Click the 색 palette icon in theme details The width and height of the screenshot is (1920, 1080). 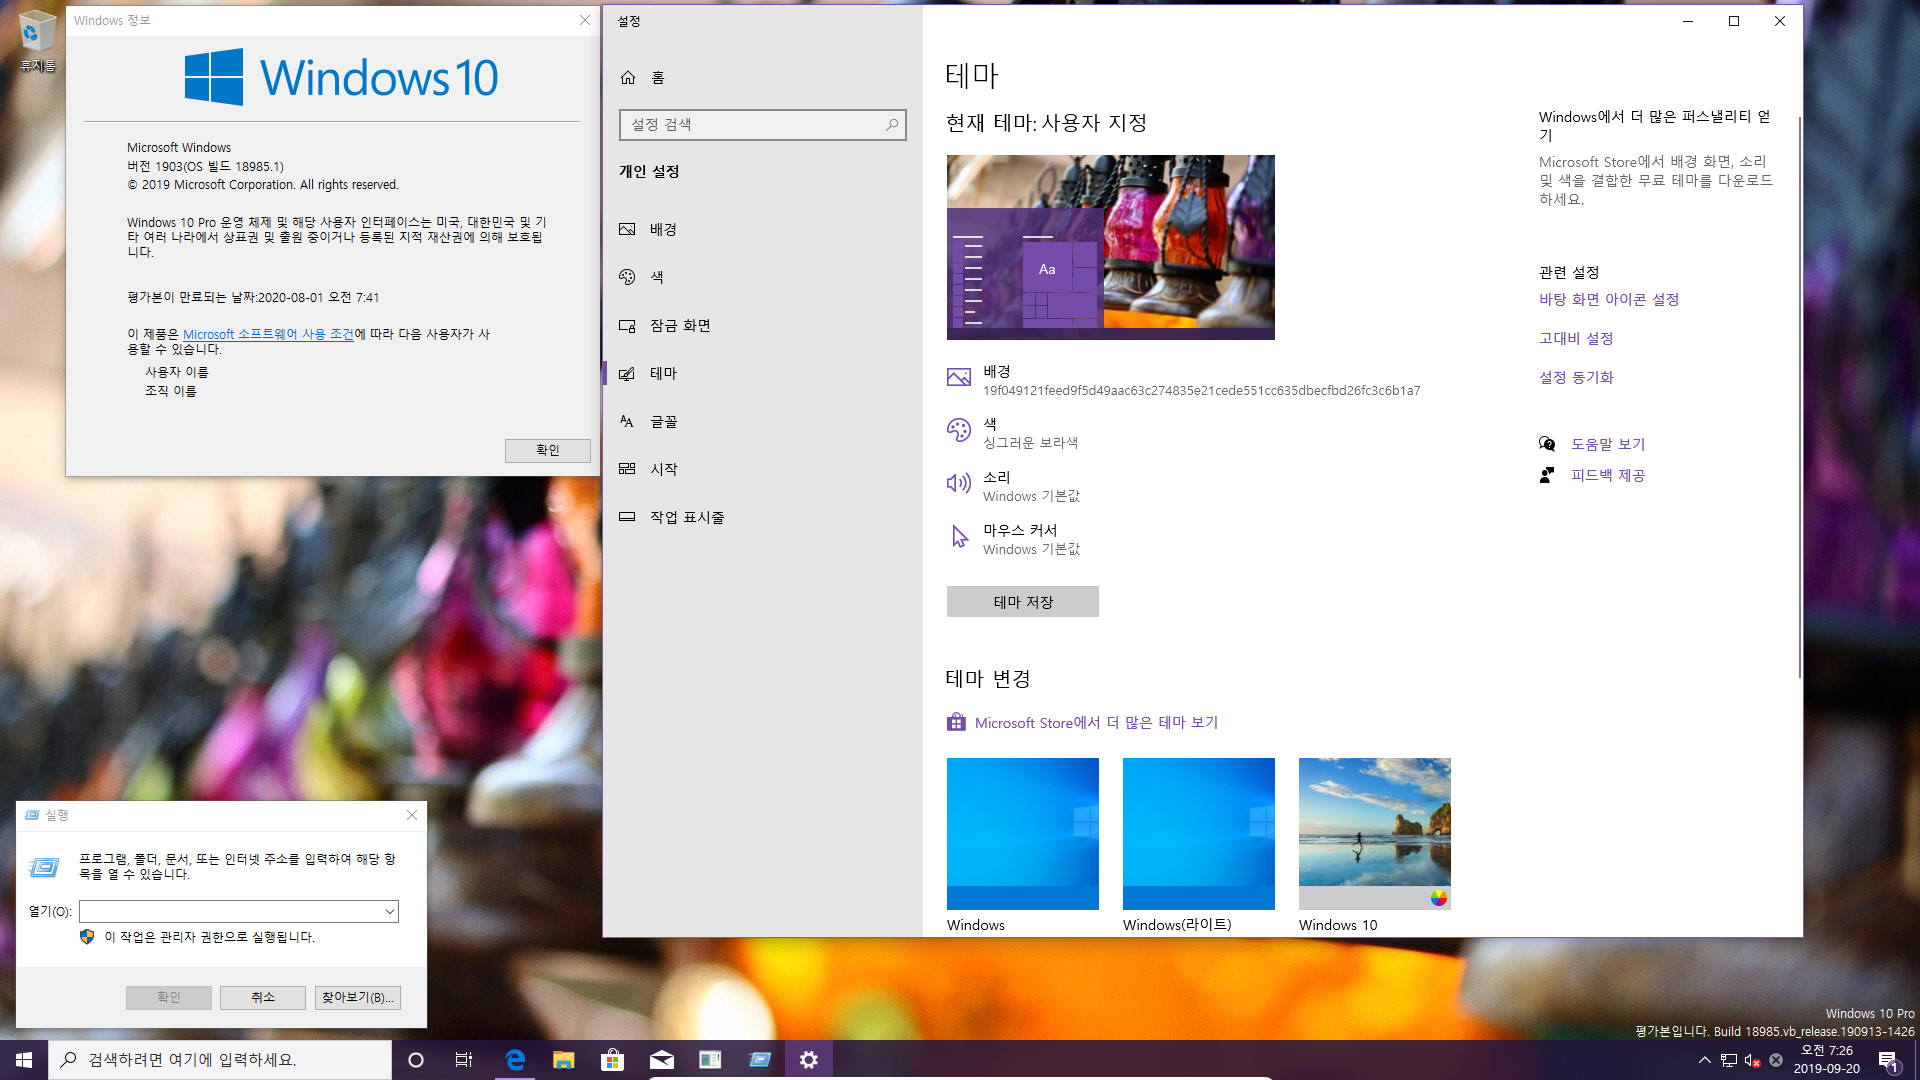pyautogui.click(x=958, y=430)
